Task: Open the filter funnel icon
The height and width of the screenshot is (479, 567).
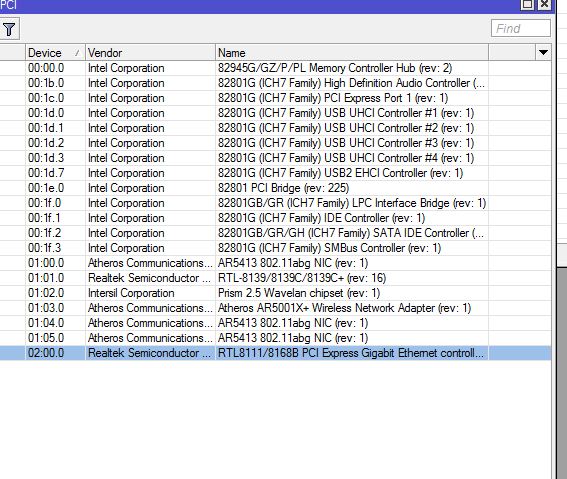Action: pos(9,29)
